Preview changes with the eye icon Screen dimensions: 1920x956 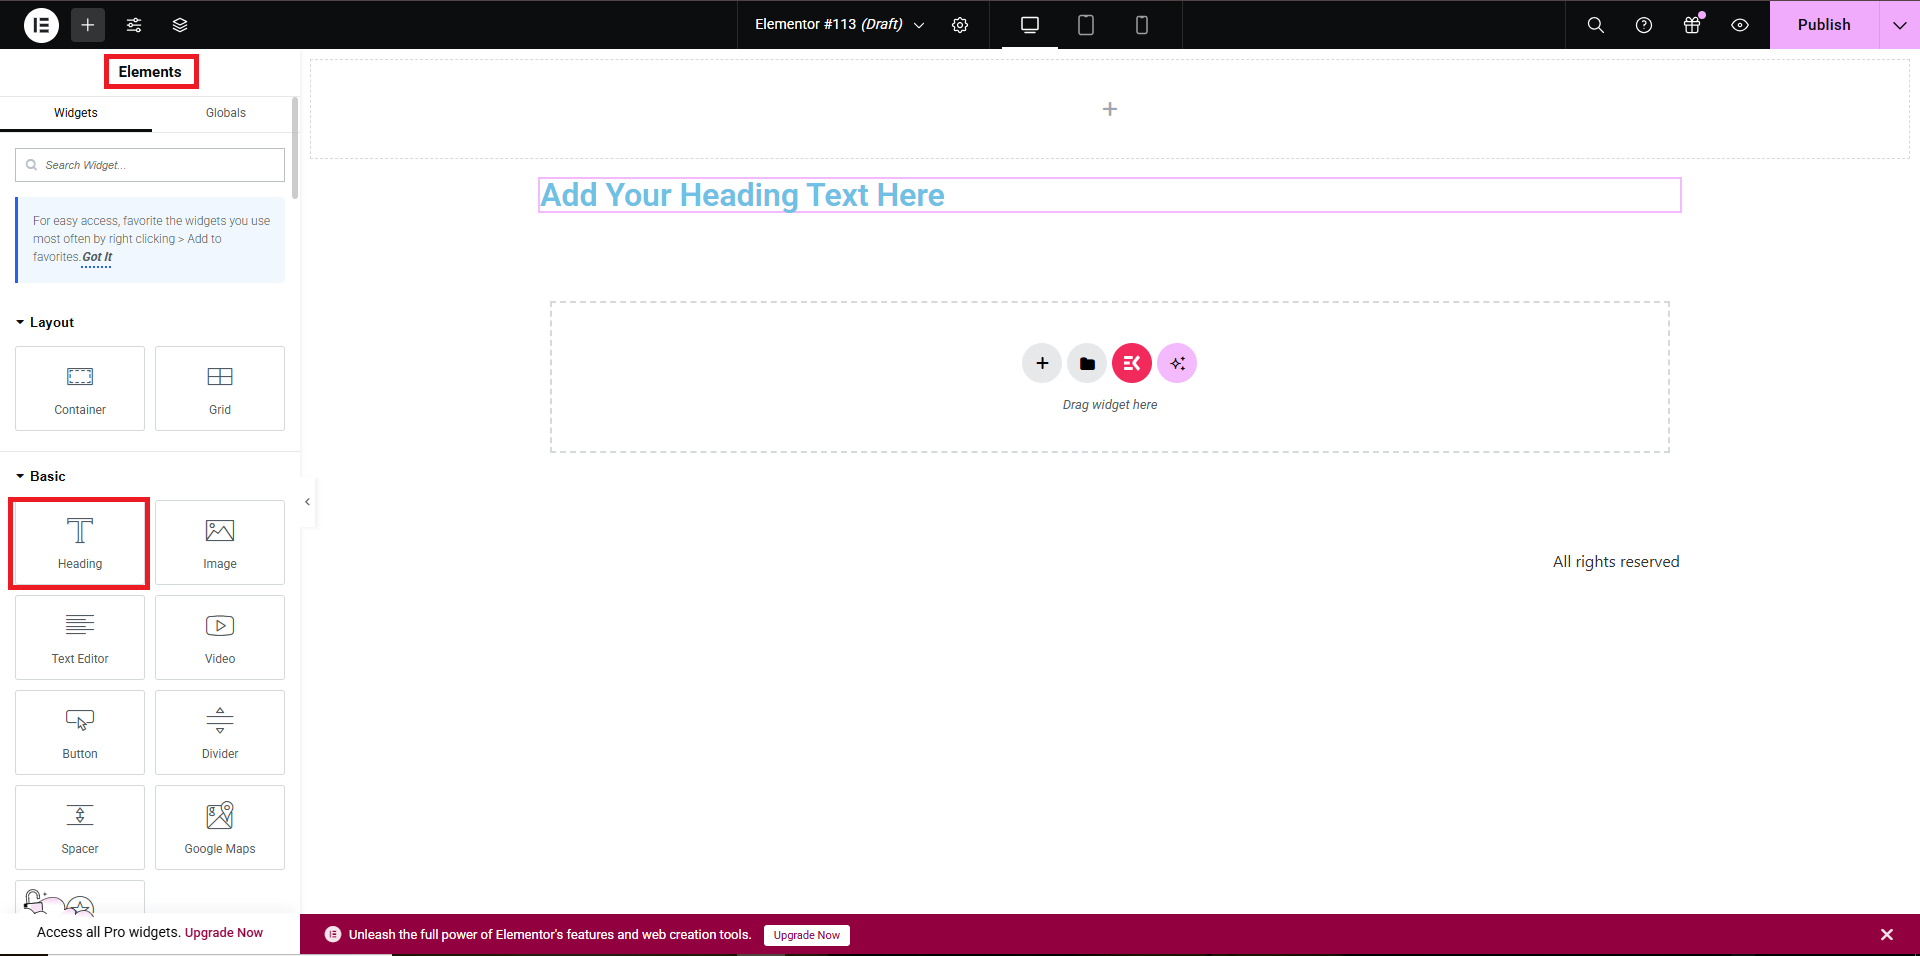(1740, 25)
